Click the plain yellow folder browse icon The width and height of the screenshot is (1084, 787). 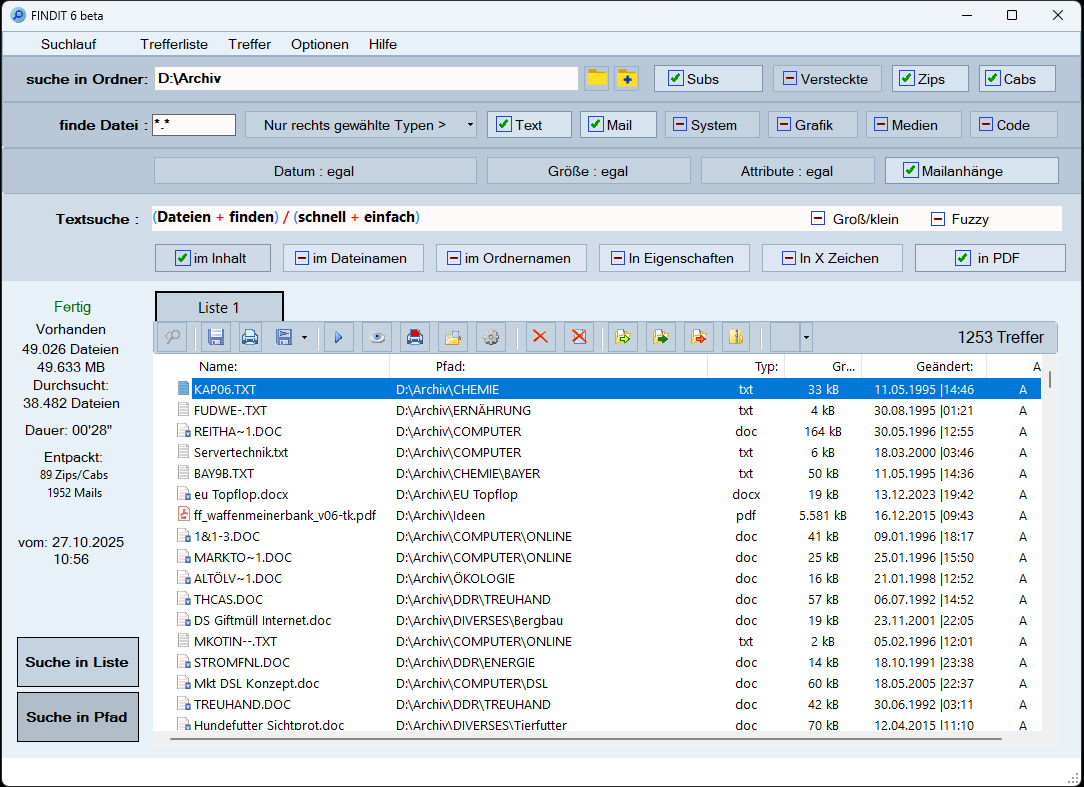click(597, 79)
